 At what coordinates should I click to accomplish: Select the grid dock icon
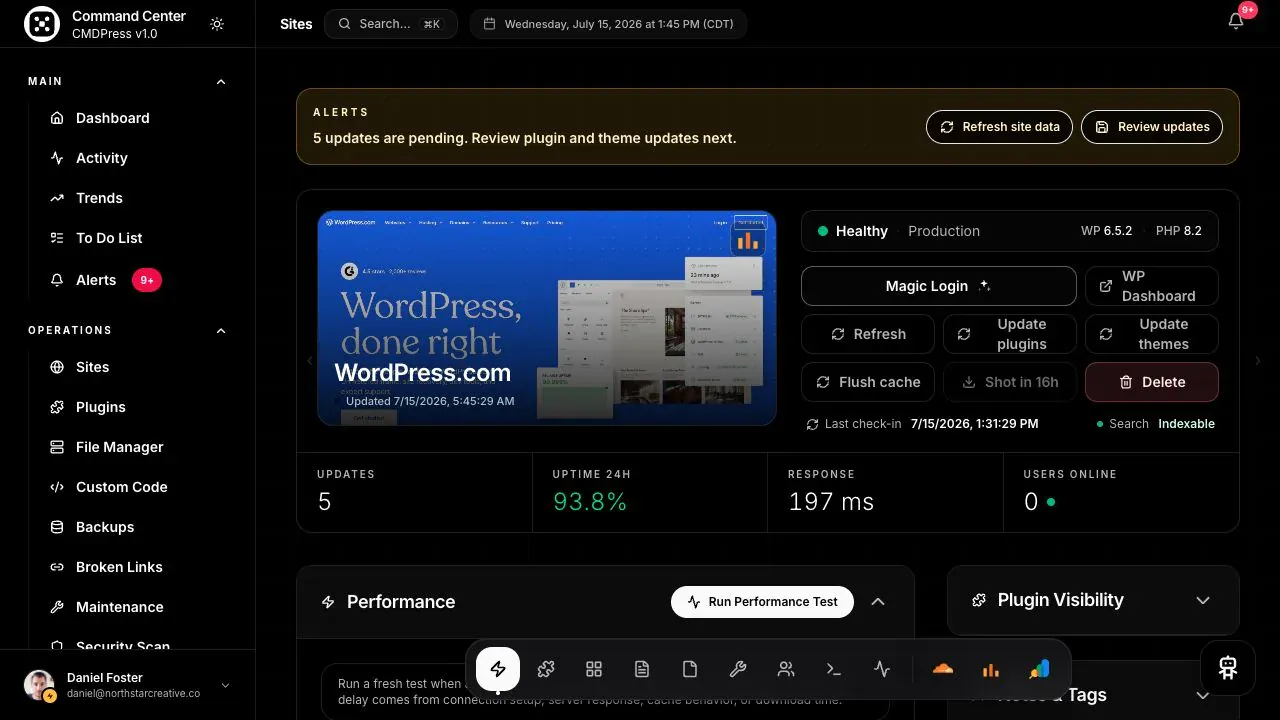[594, 669]
